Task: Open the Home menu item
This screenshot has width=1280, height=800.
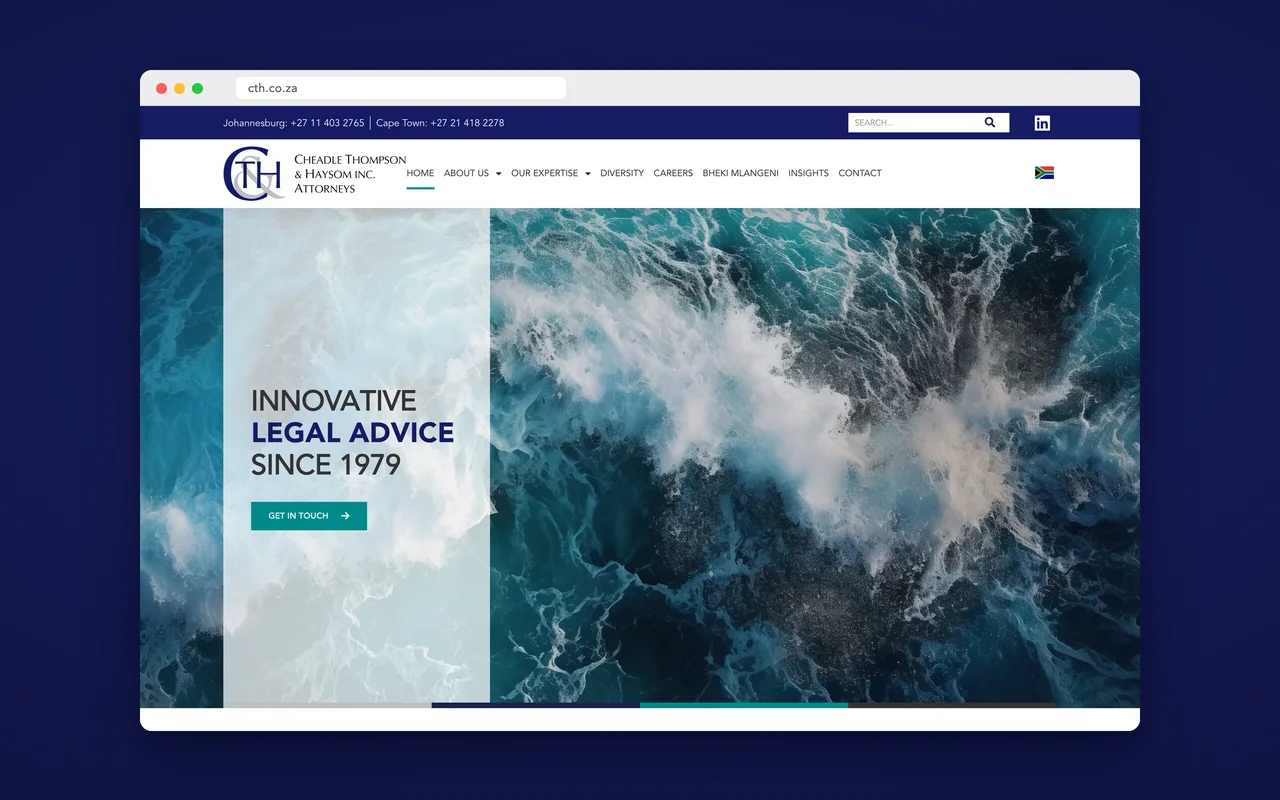Action: coord(420,173)
